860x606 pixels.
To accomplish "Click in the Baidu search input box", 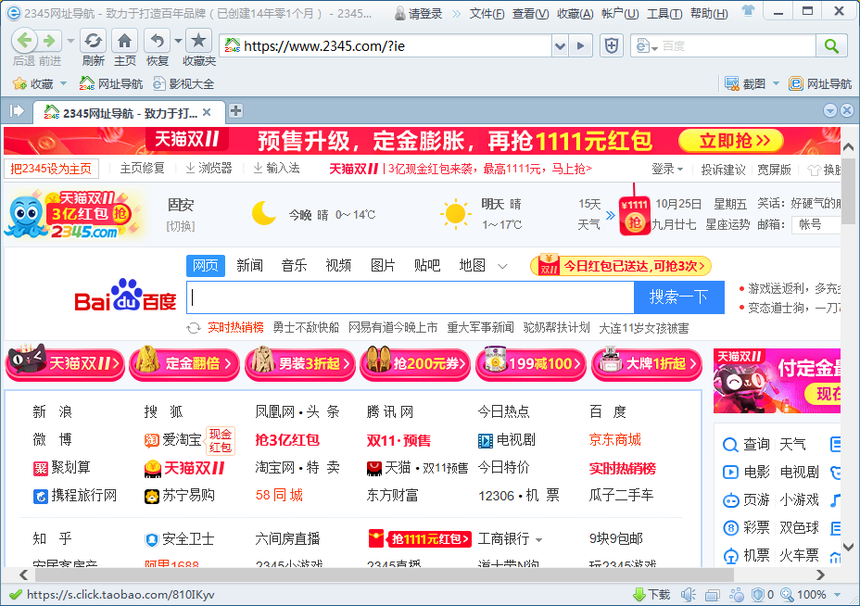I will (x=410, y=297).
